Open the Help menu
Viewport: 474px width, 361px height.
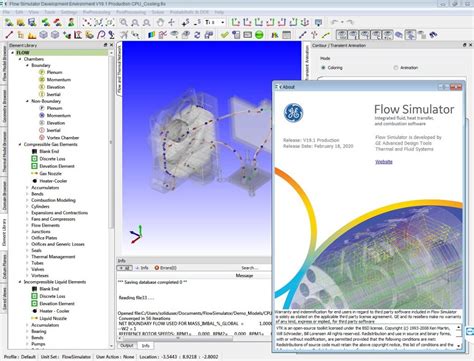(219, 12)
